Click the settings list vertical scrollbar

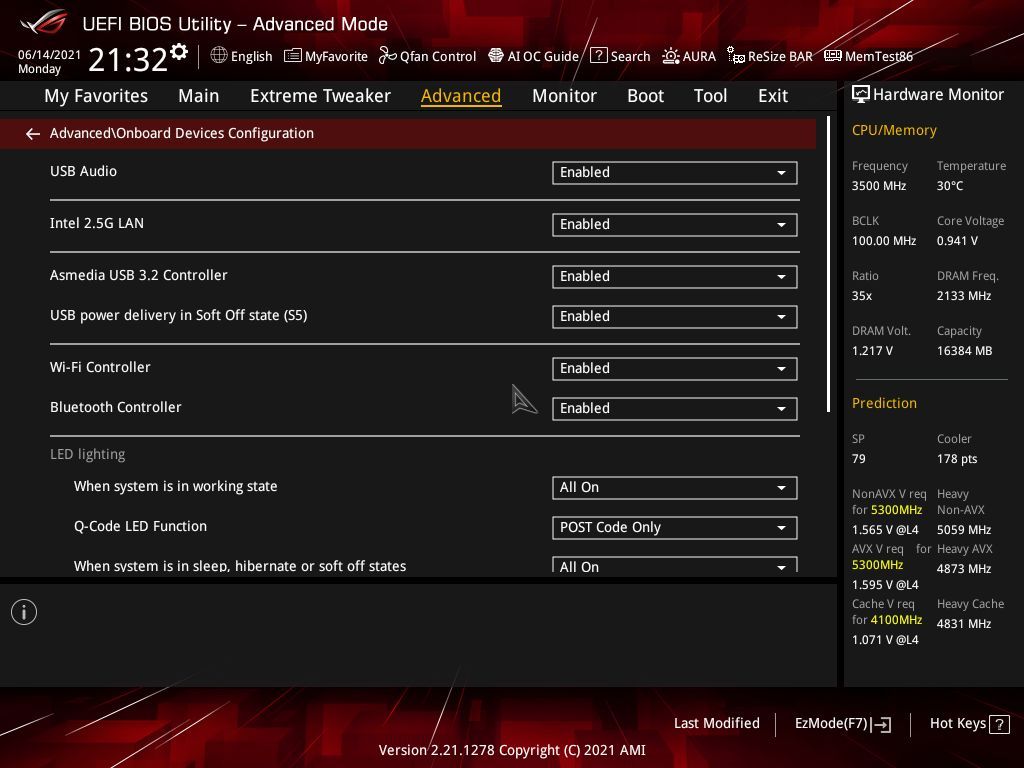(828, 264)
